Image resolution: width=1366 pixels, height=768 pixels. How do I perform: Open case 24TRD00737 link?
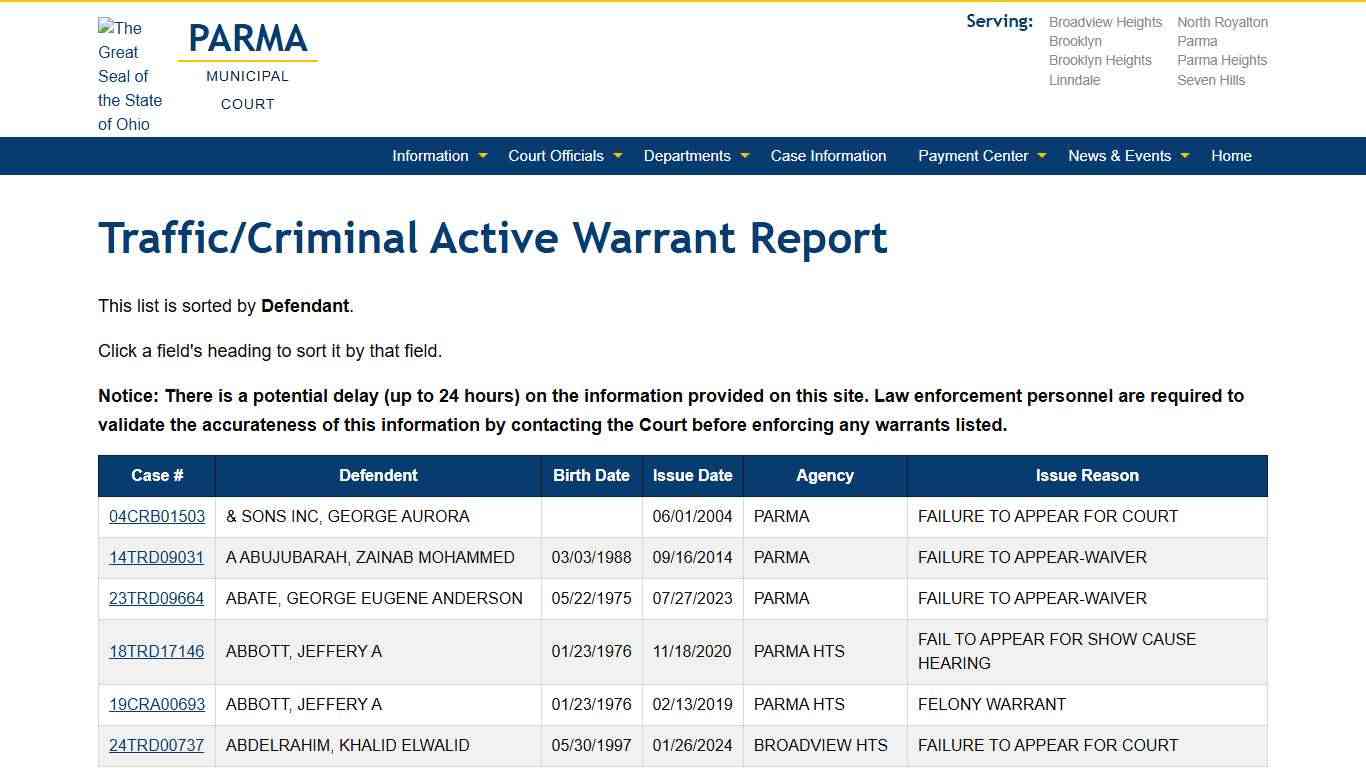(156, 746)
